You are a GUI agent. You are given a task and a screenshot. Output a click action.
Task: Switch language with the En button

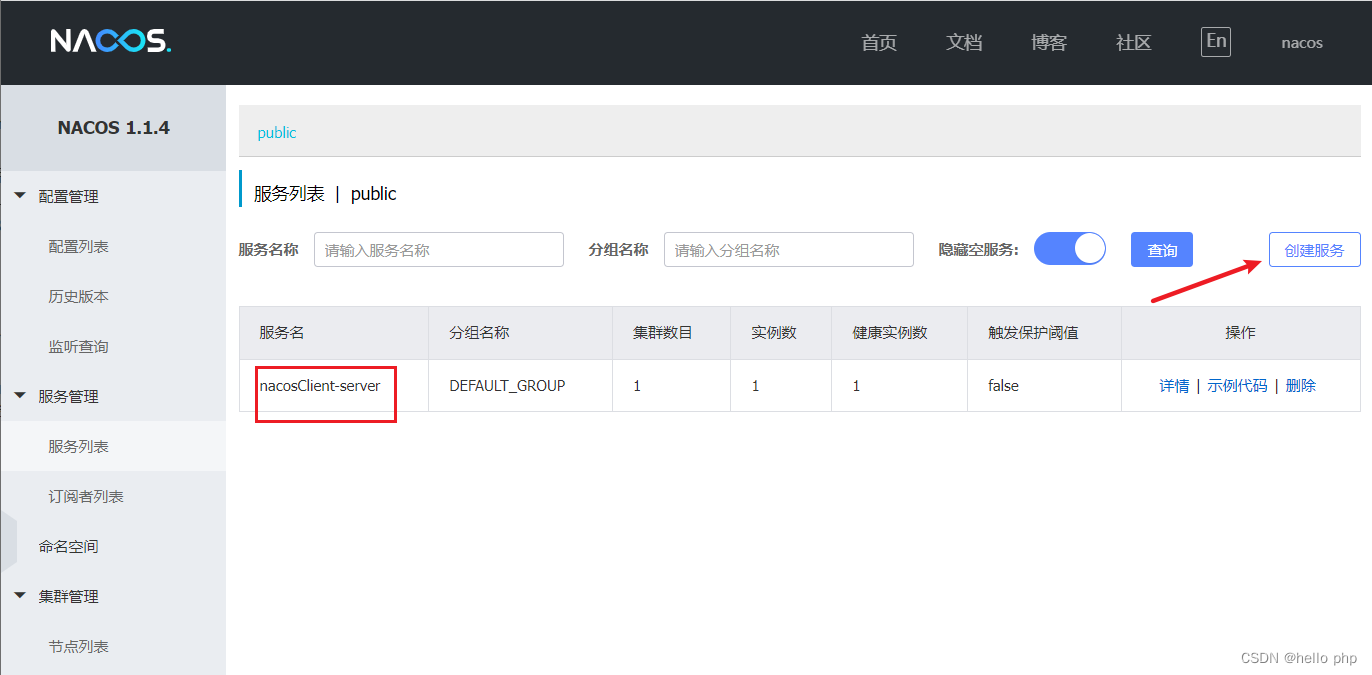[1216, 41]
